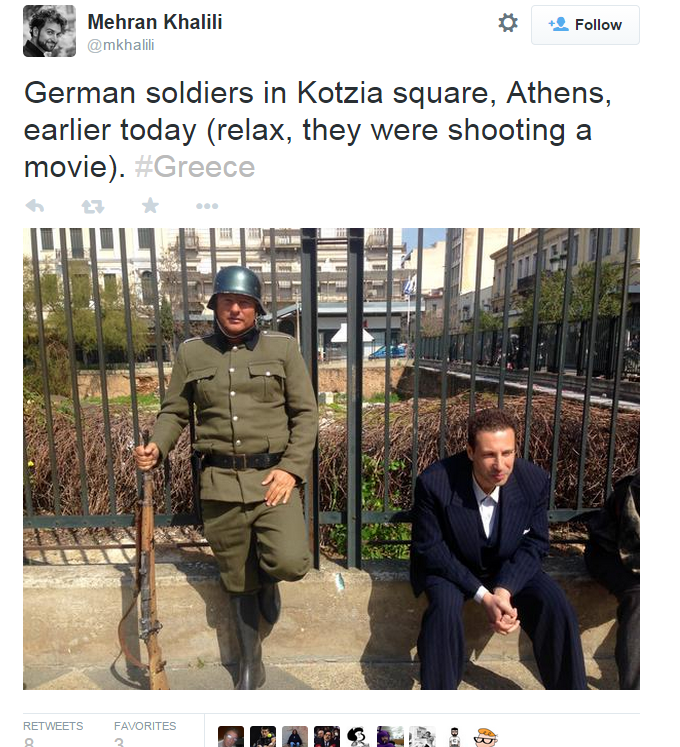Image resolution: width=680 pixels, height=747 pixels.
Task: Open Mehran Khalili's profile picture
Action: 48,31
